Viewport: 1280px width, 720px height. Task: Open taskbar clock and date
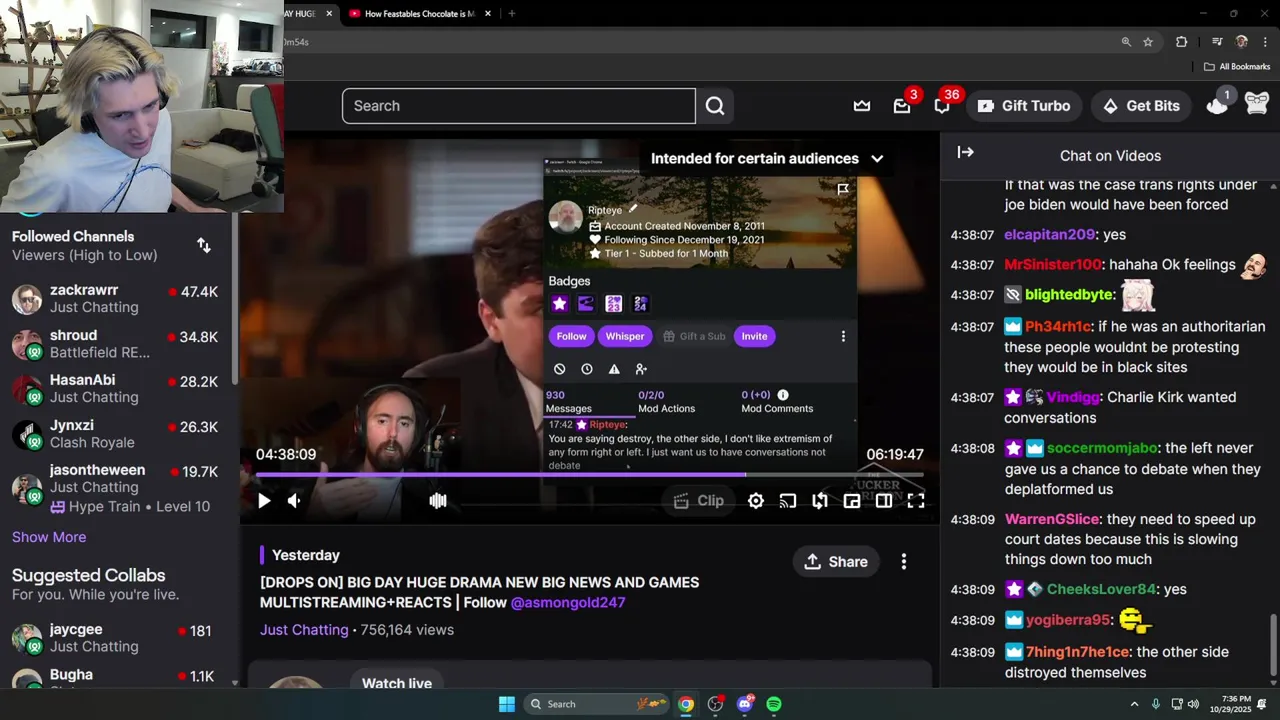pyautogui.click(x=1230, y=704)
